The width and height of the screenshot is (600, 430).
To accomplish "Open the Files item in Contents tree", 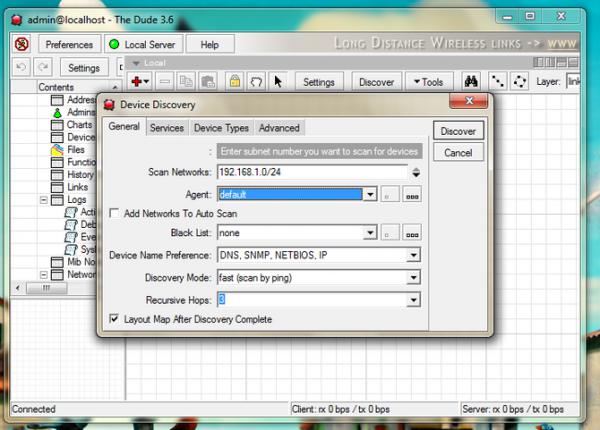I will tap(76, 149).
